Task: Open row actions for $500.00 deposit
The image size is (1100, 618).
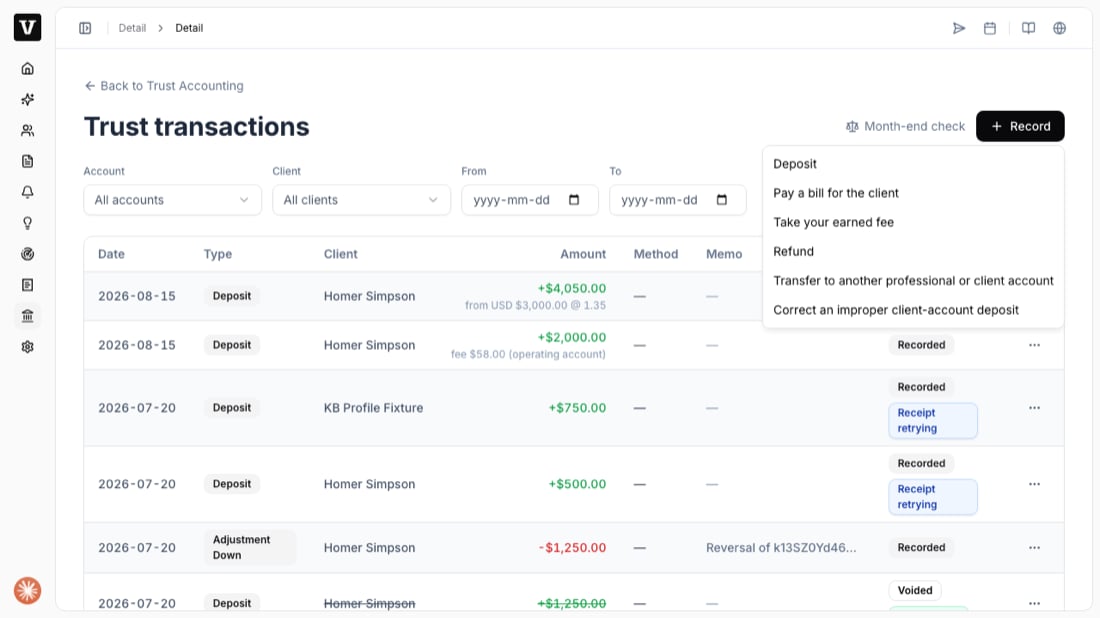Action: point(1034,484)
